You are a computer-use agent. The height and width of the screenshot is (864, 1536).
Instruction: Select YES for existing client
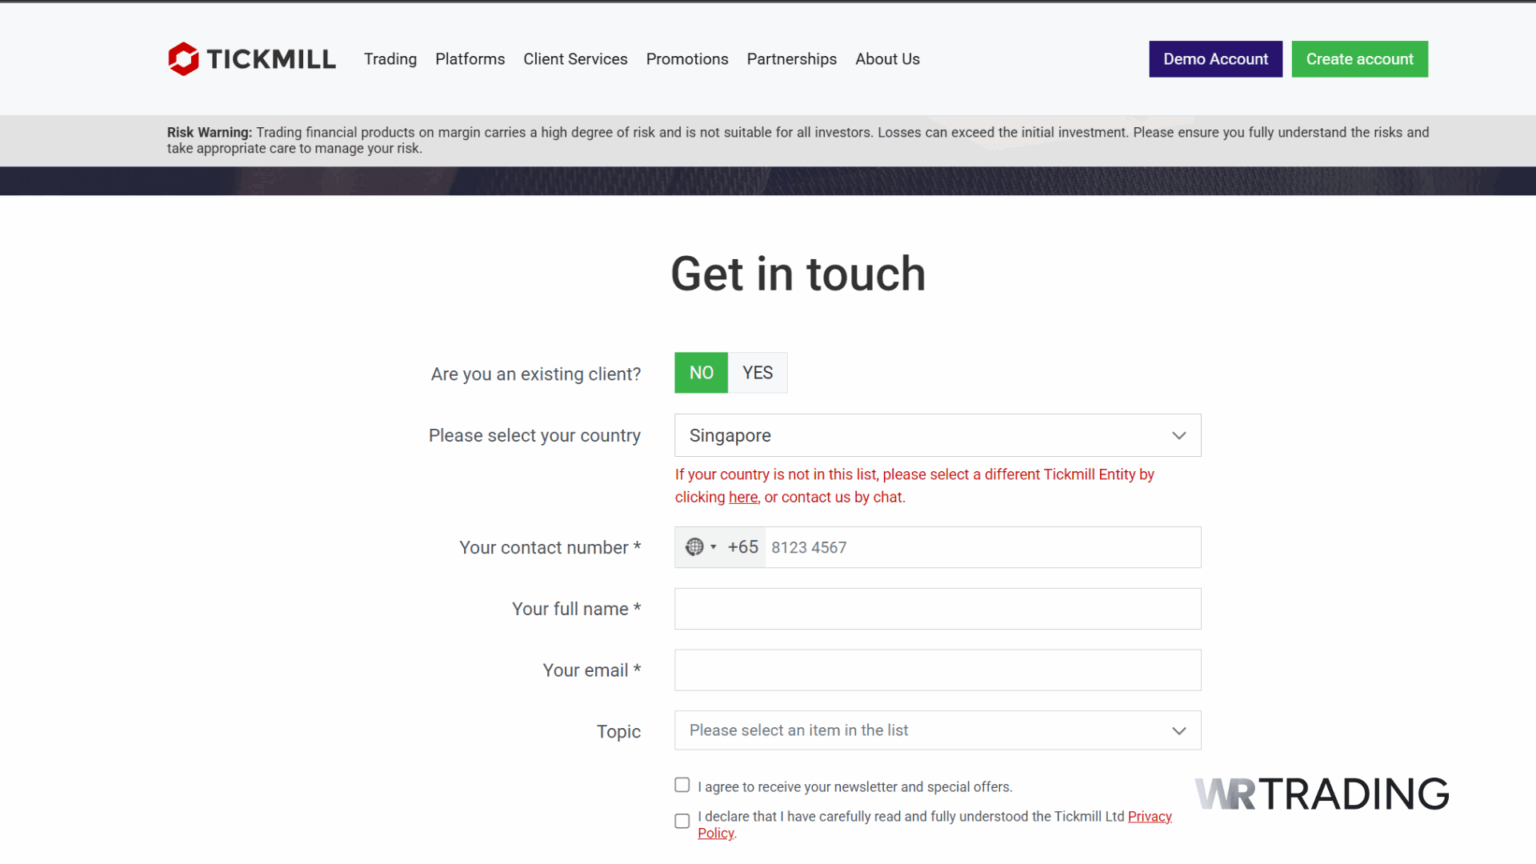(757, 373)
